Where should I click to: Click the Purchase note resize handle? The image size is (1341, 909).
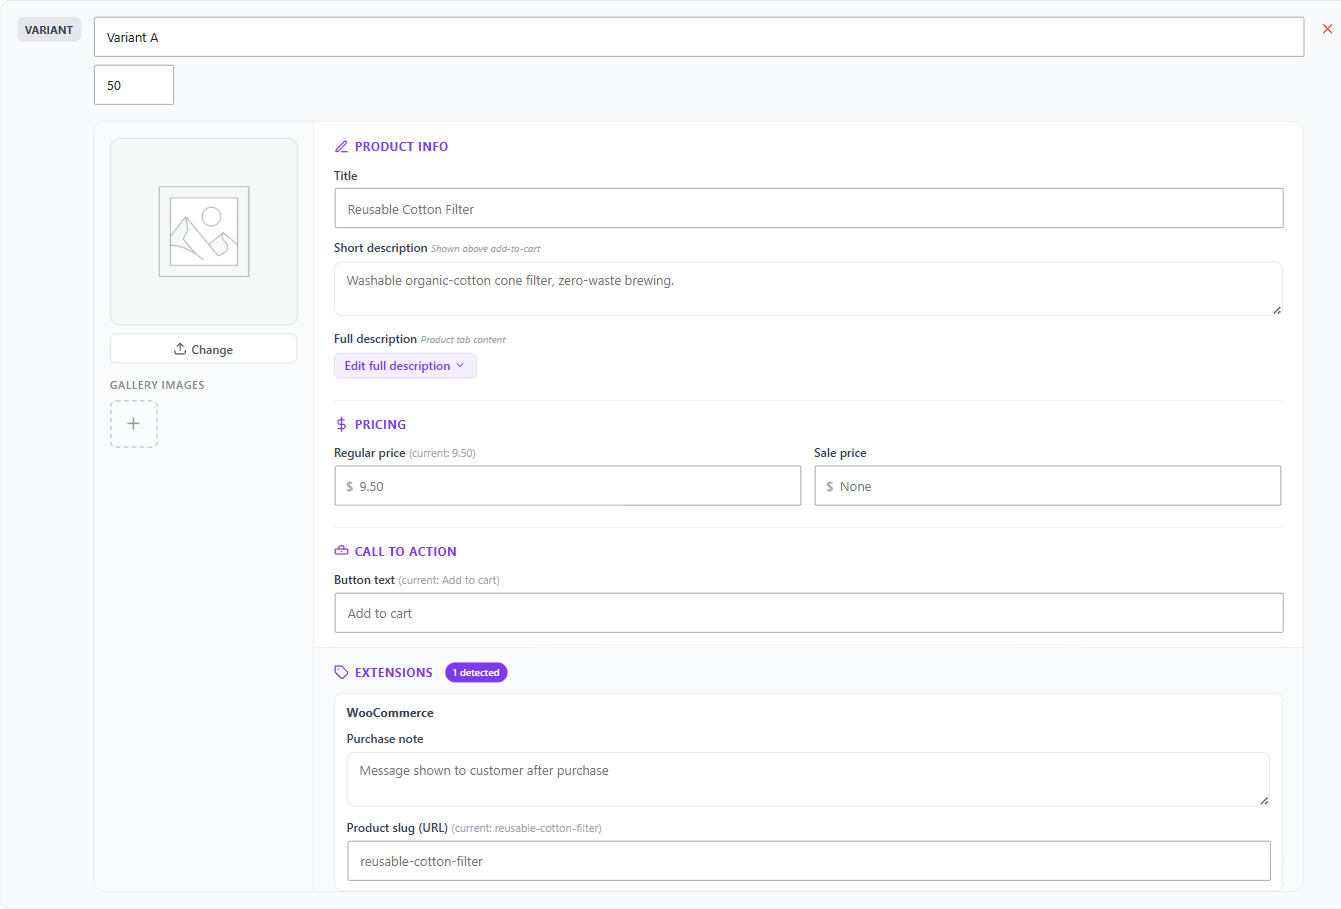1264,800
